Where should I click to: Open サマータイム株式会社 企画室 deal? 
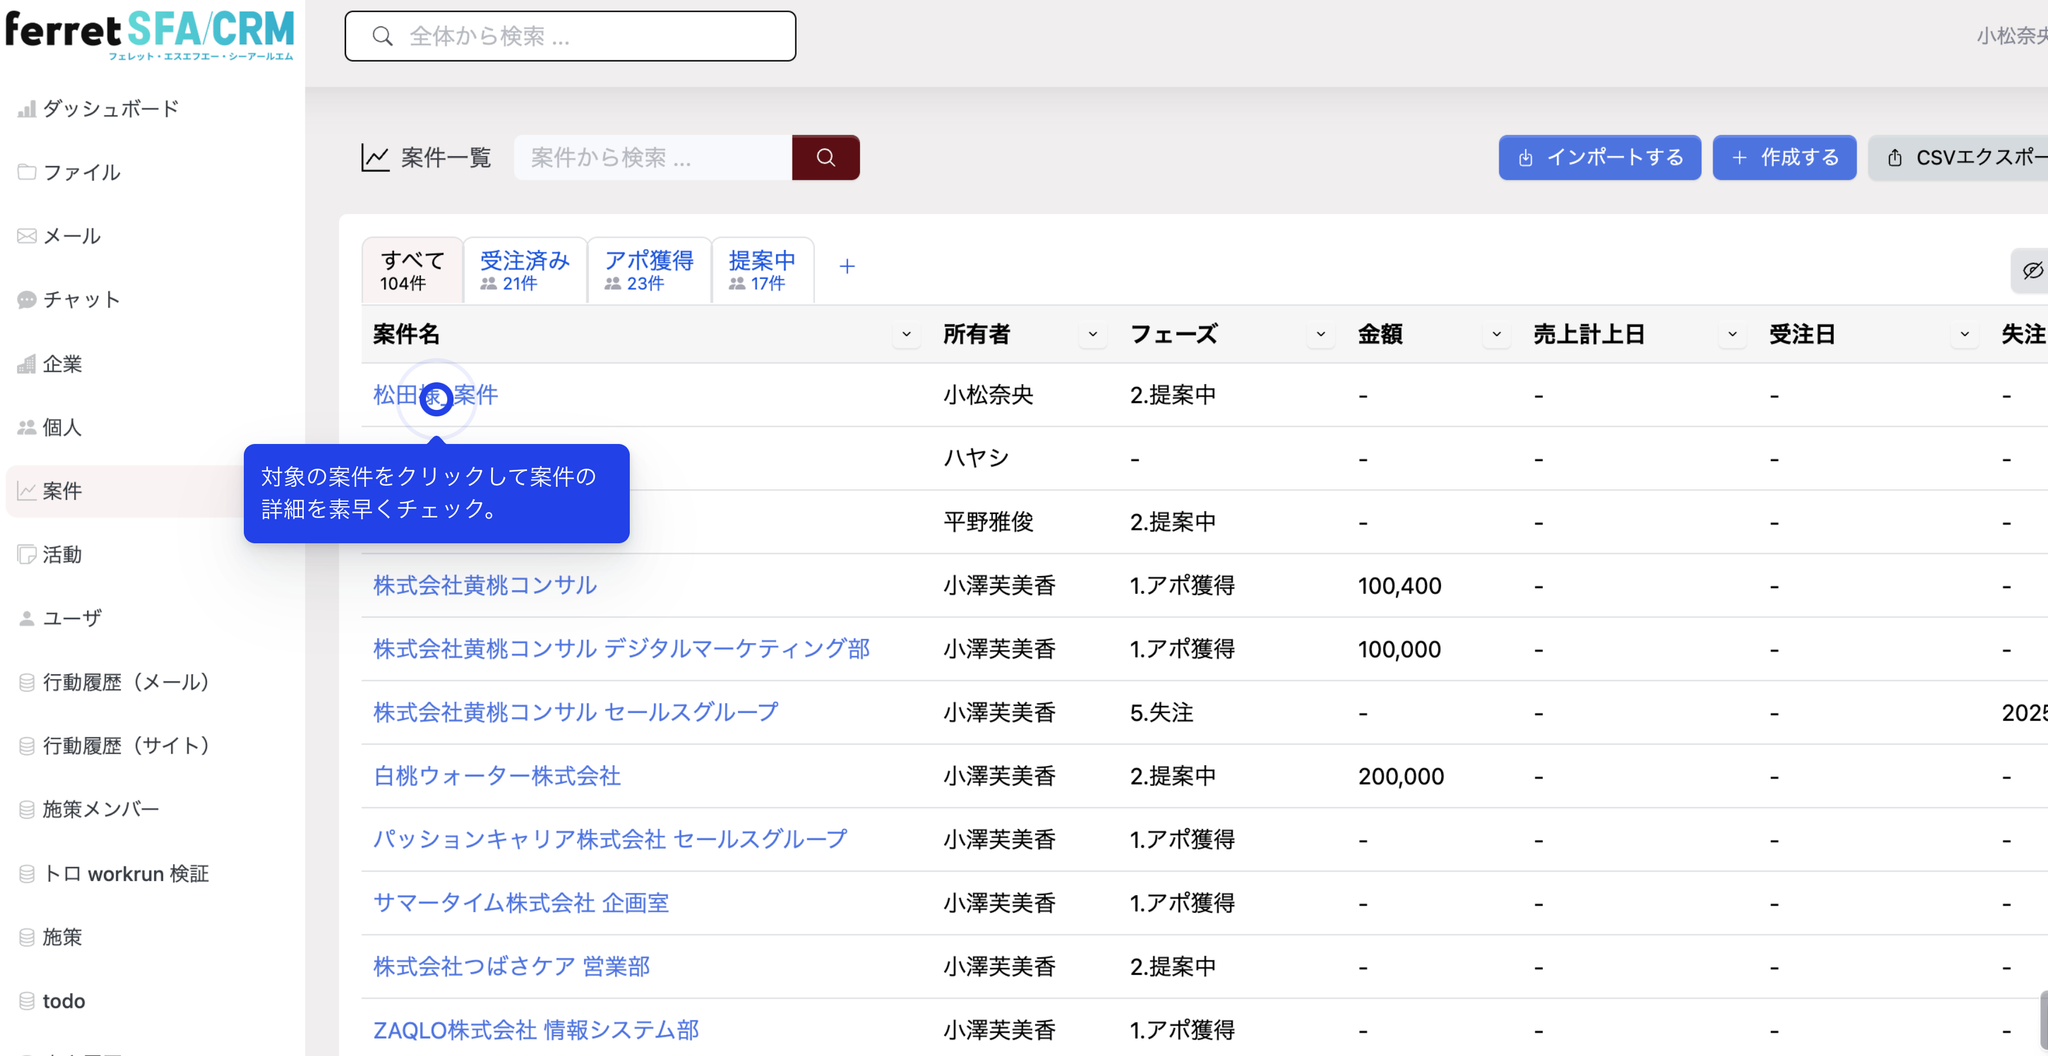[x=521, y=903]
